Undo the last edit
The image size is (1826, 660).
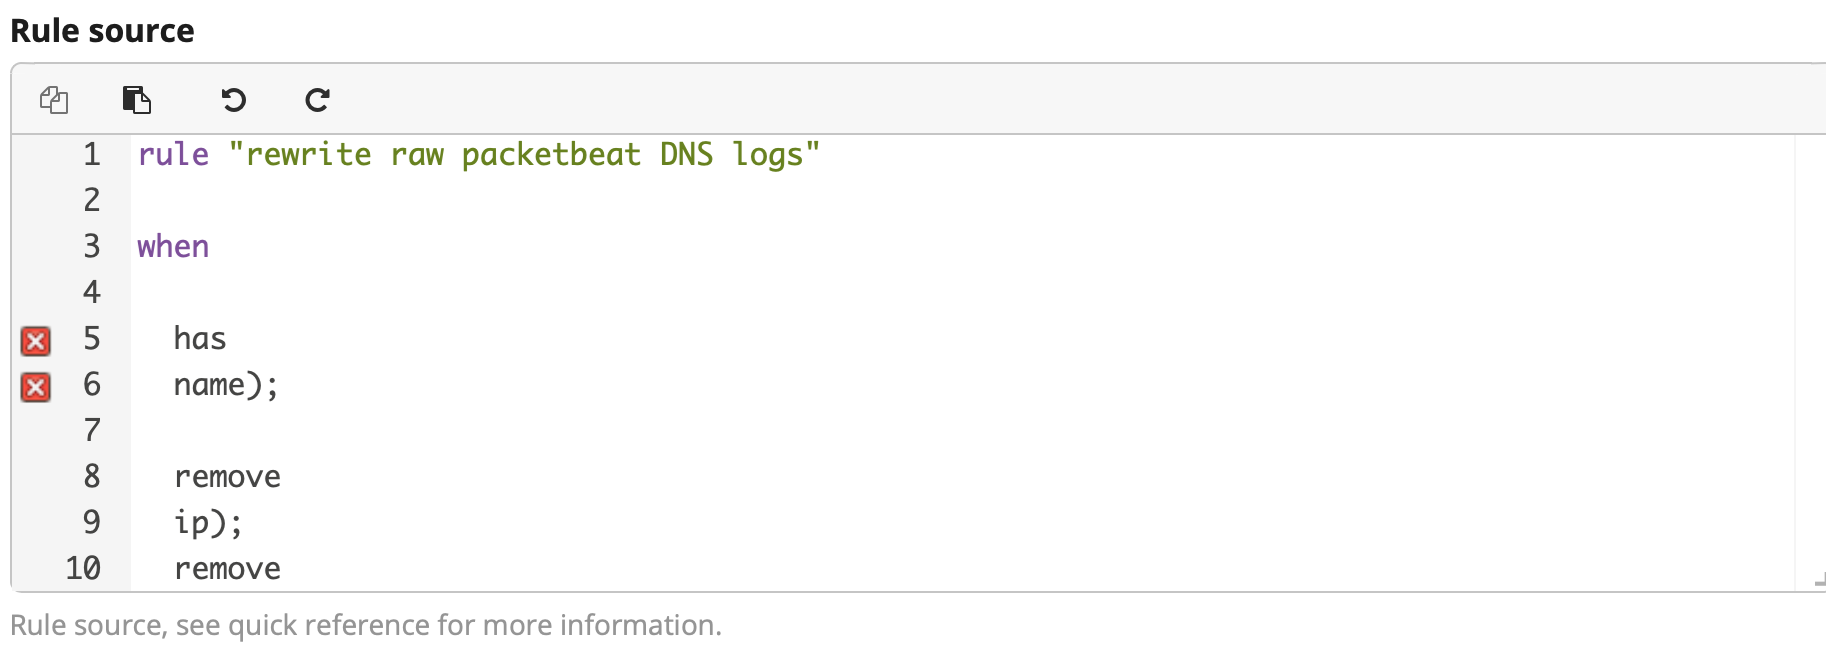pyautogui.click(x=233, y=100)
